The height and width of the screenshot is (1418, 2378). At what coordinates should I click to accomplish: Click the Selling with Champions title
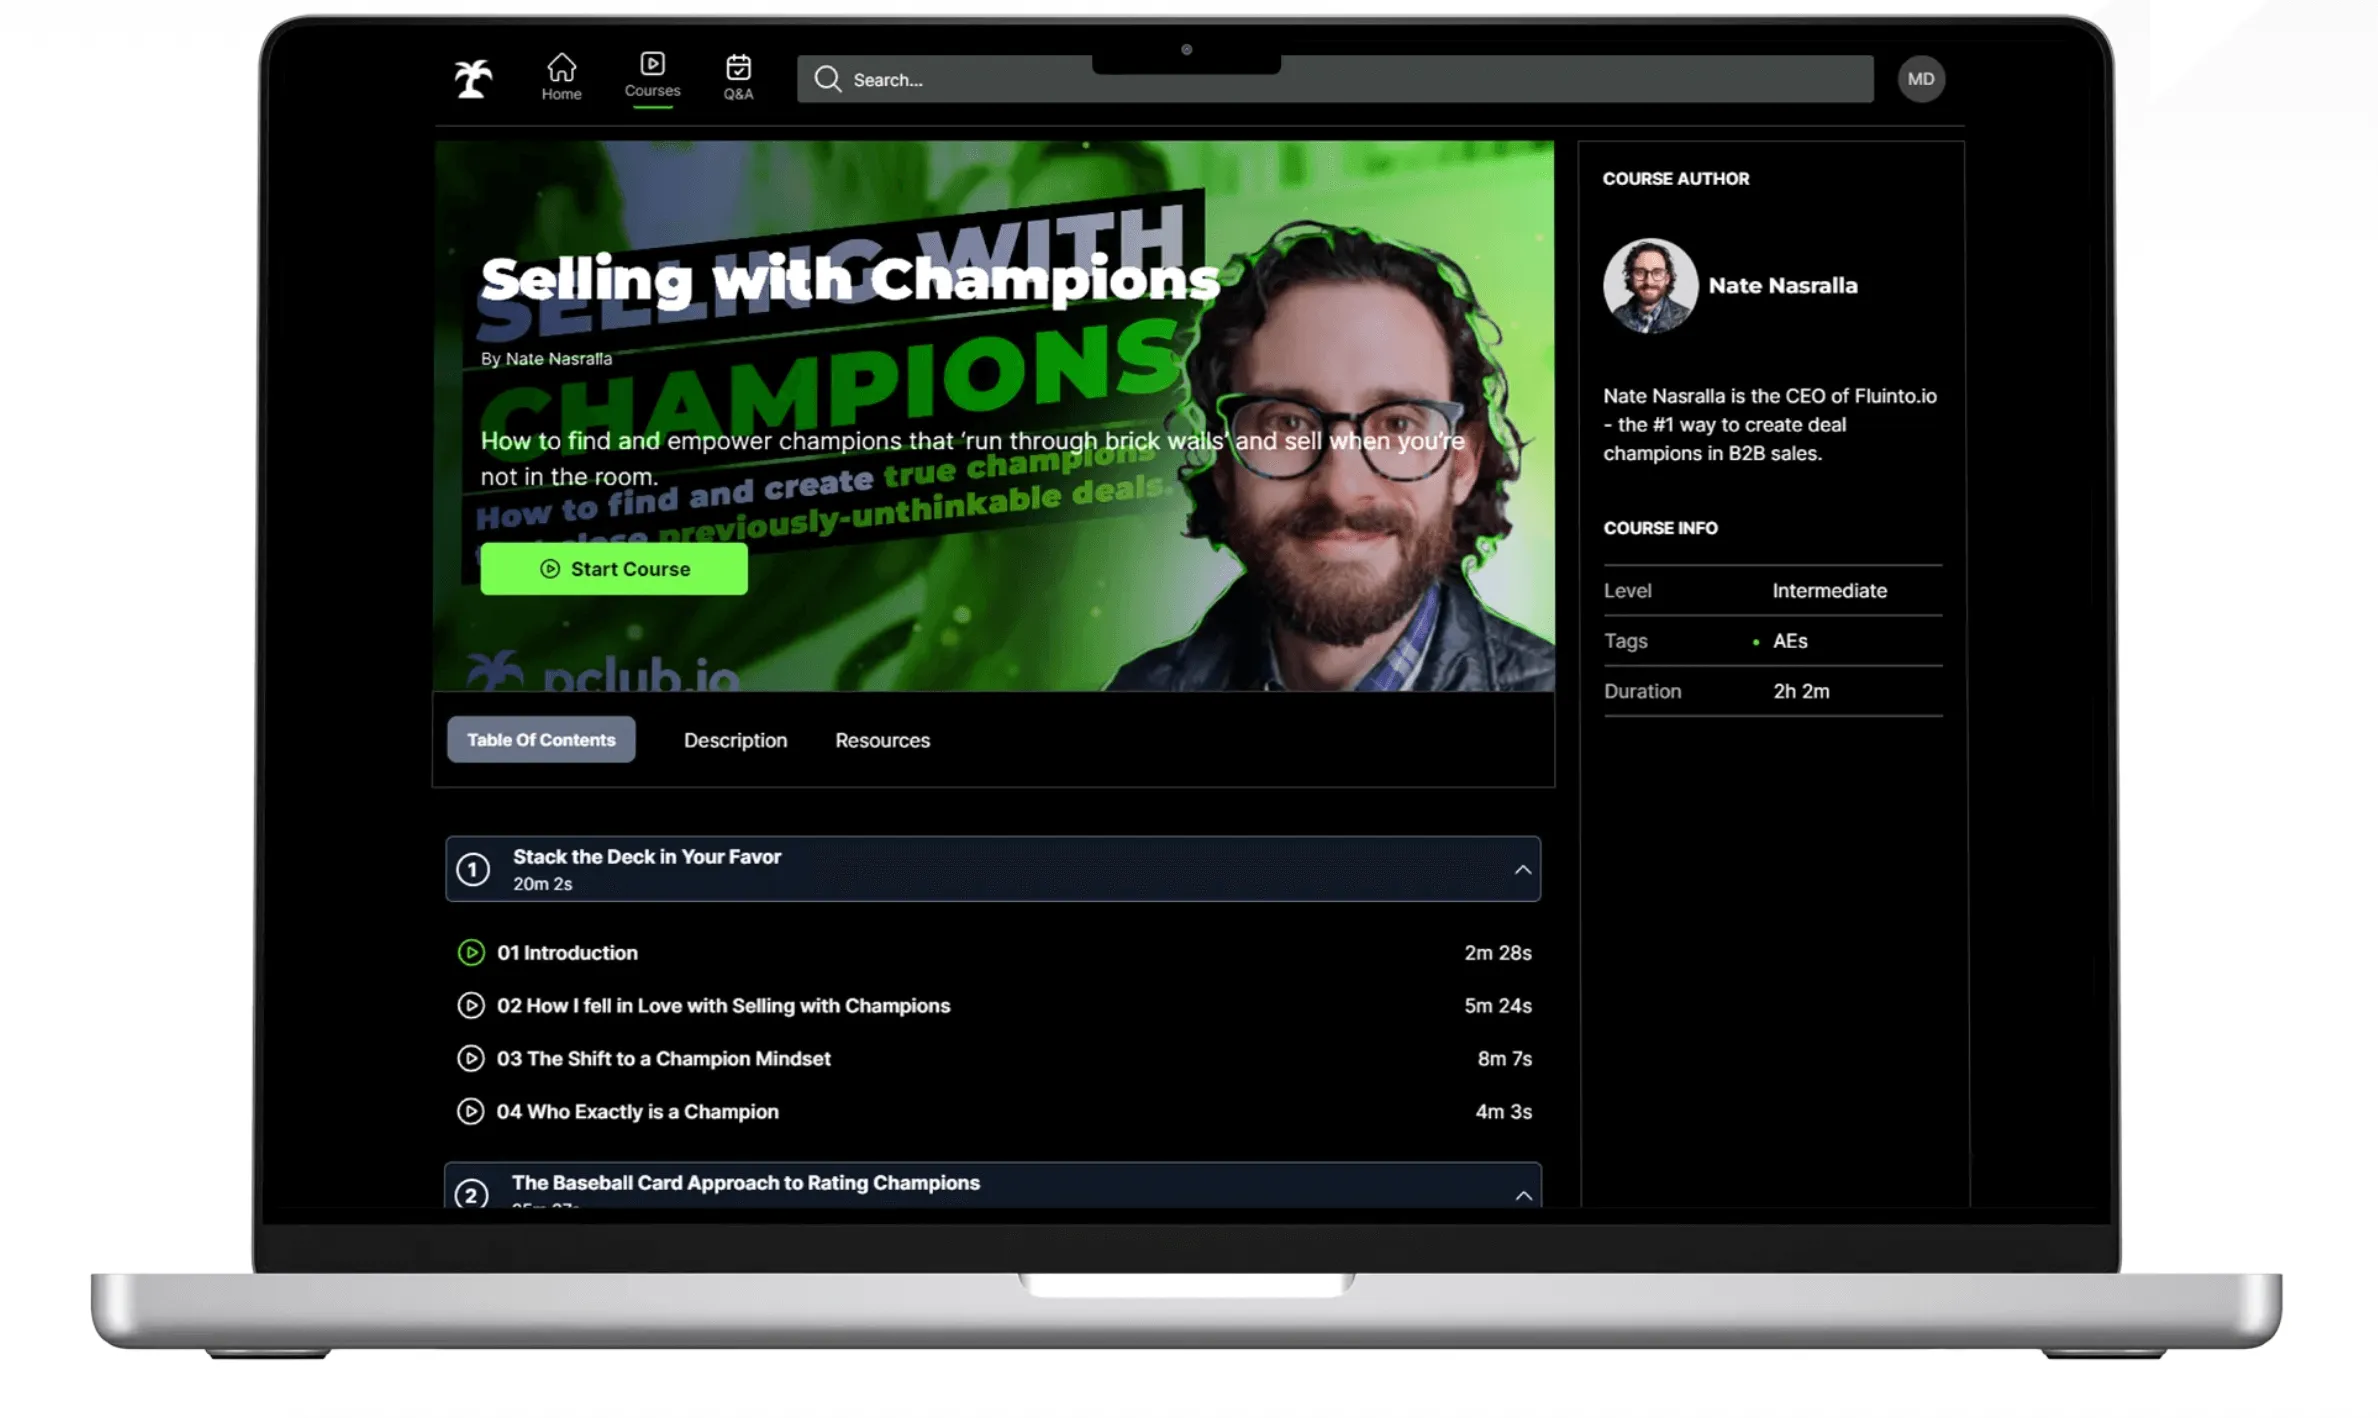point(850,279)
